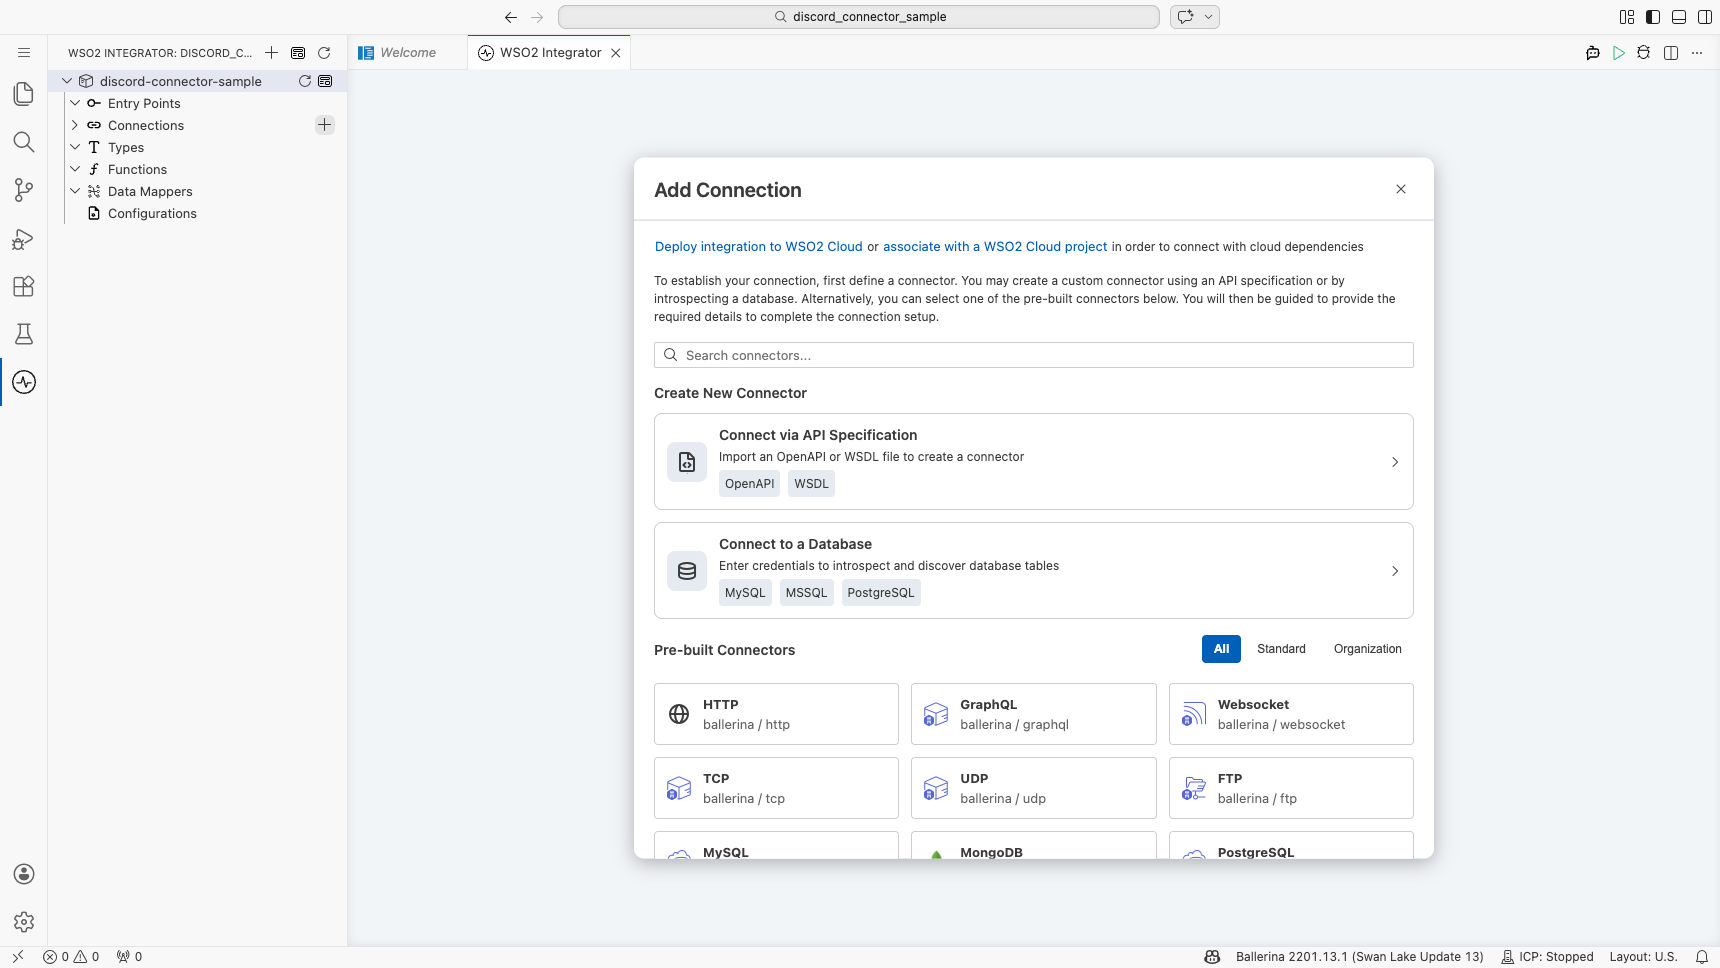This screenshot has height=968, width=1720.
Task: Open the Explorer view in activity bar
Action: point(24,94)
